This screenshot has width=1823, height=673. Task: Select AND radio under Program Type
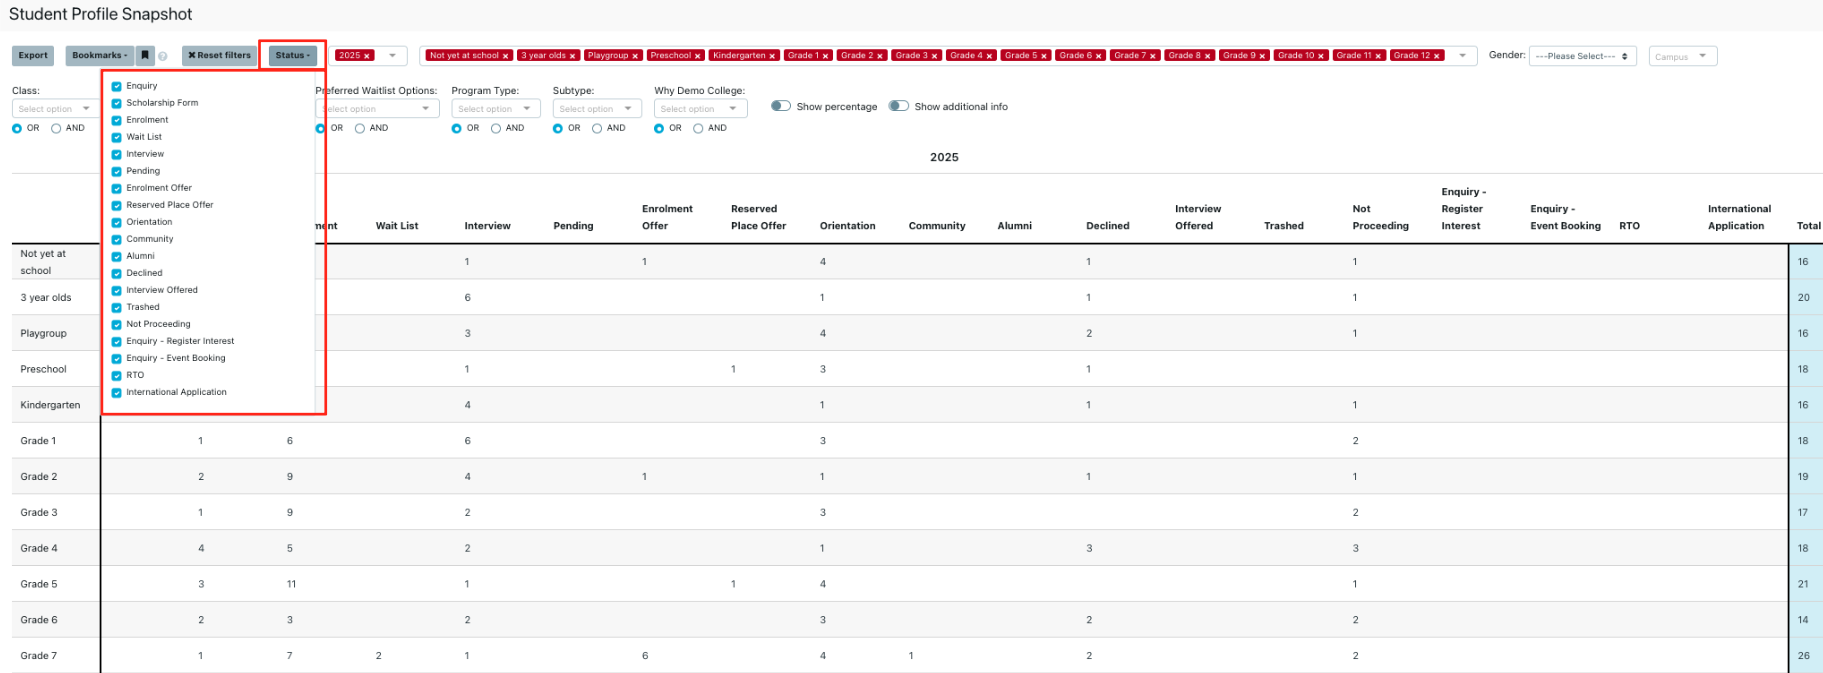[x=496, y=128]
